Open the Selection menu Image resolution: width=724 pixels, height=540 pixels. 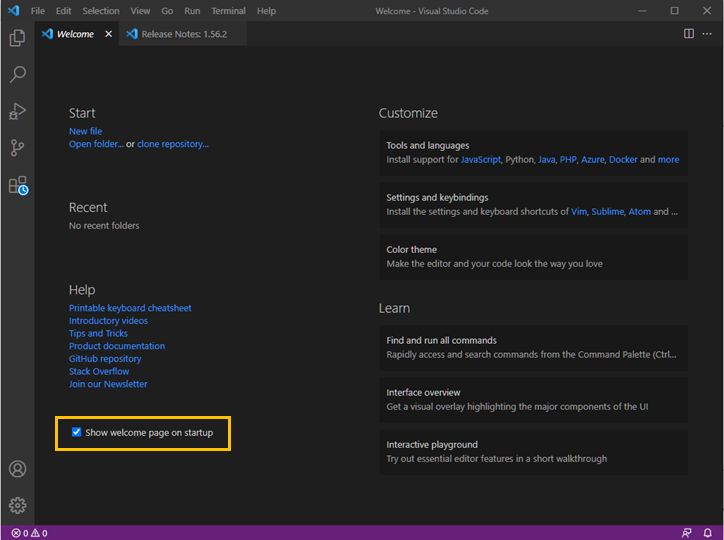coord(101,11)
